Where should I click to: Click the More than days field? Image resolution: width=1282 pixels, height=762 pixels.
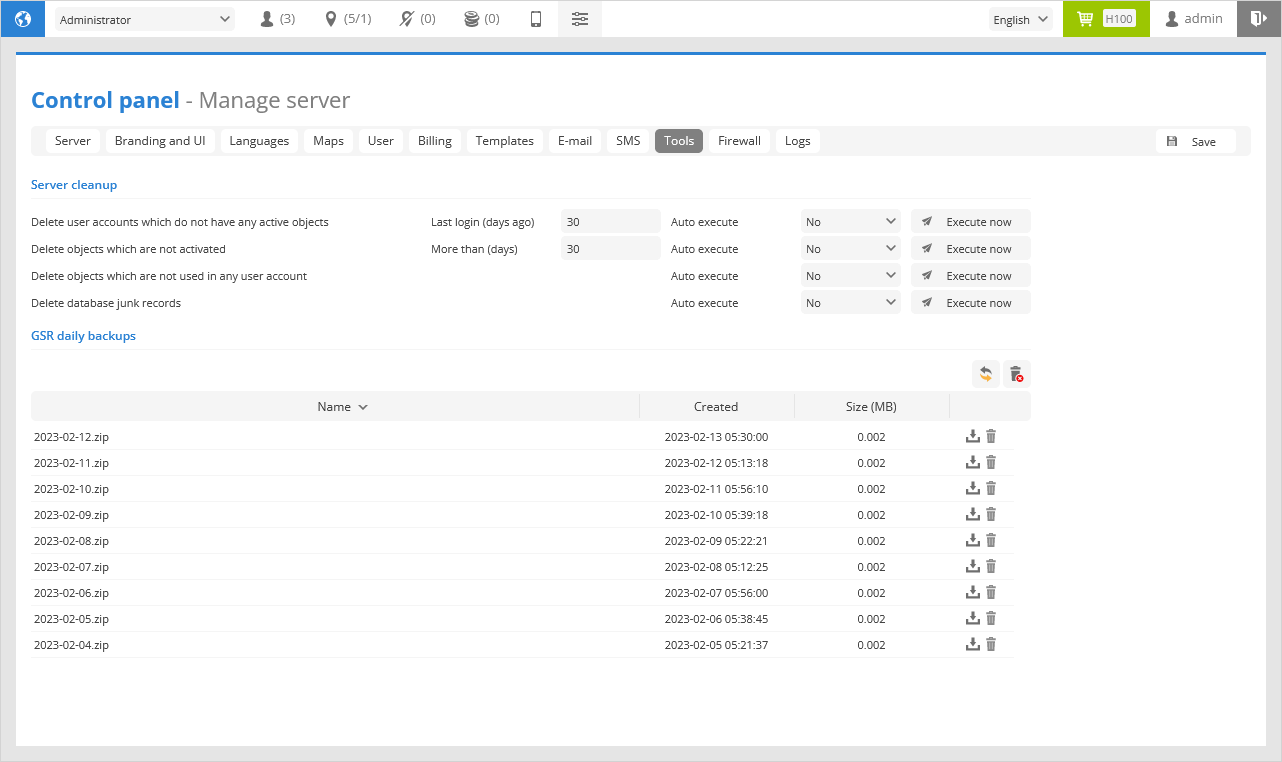(x=611, y=249)
